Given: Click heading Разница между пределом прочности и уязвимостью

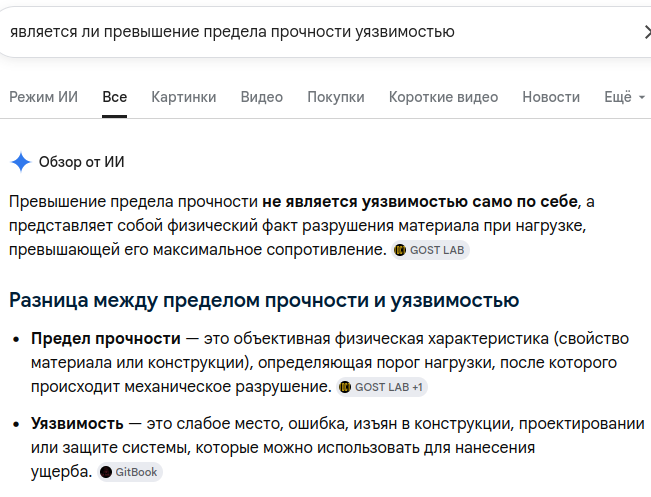Looking at the screenshot, I should 264,300.
